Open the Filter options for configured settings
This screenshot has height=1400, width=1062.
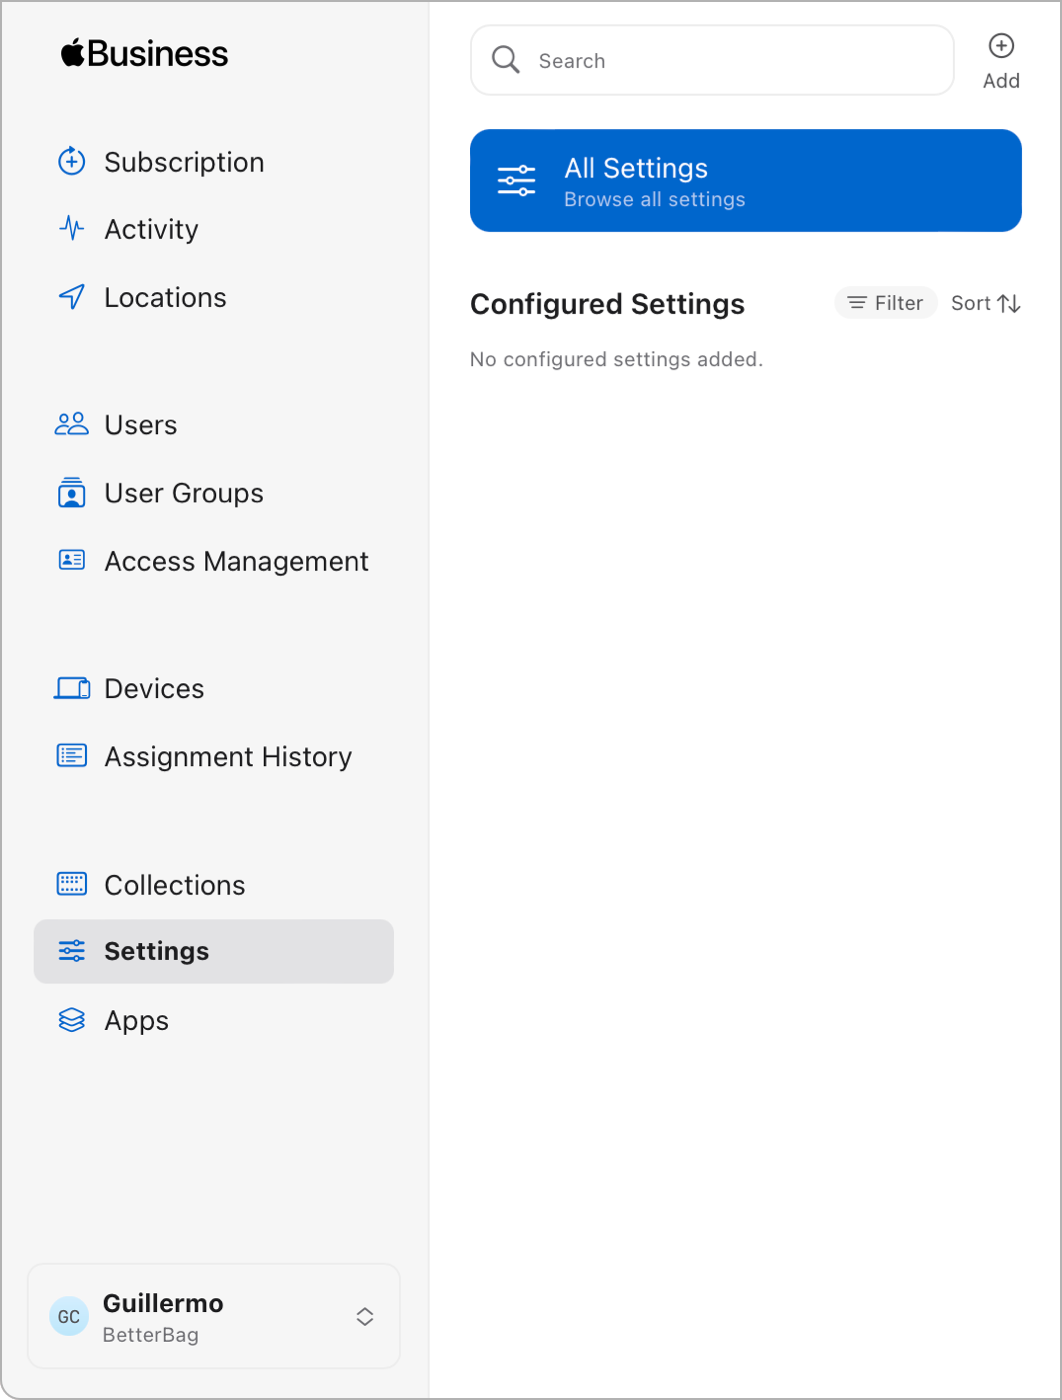[885, 303]
